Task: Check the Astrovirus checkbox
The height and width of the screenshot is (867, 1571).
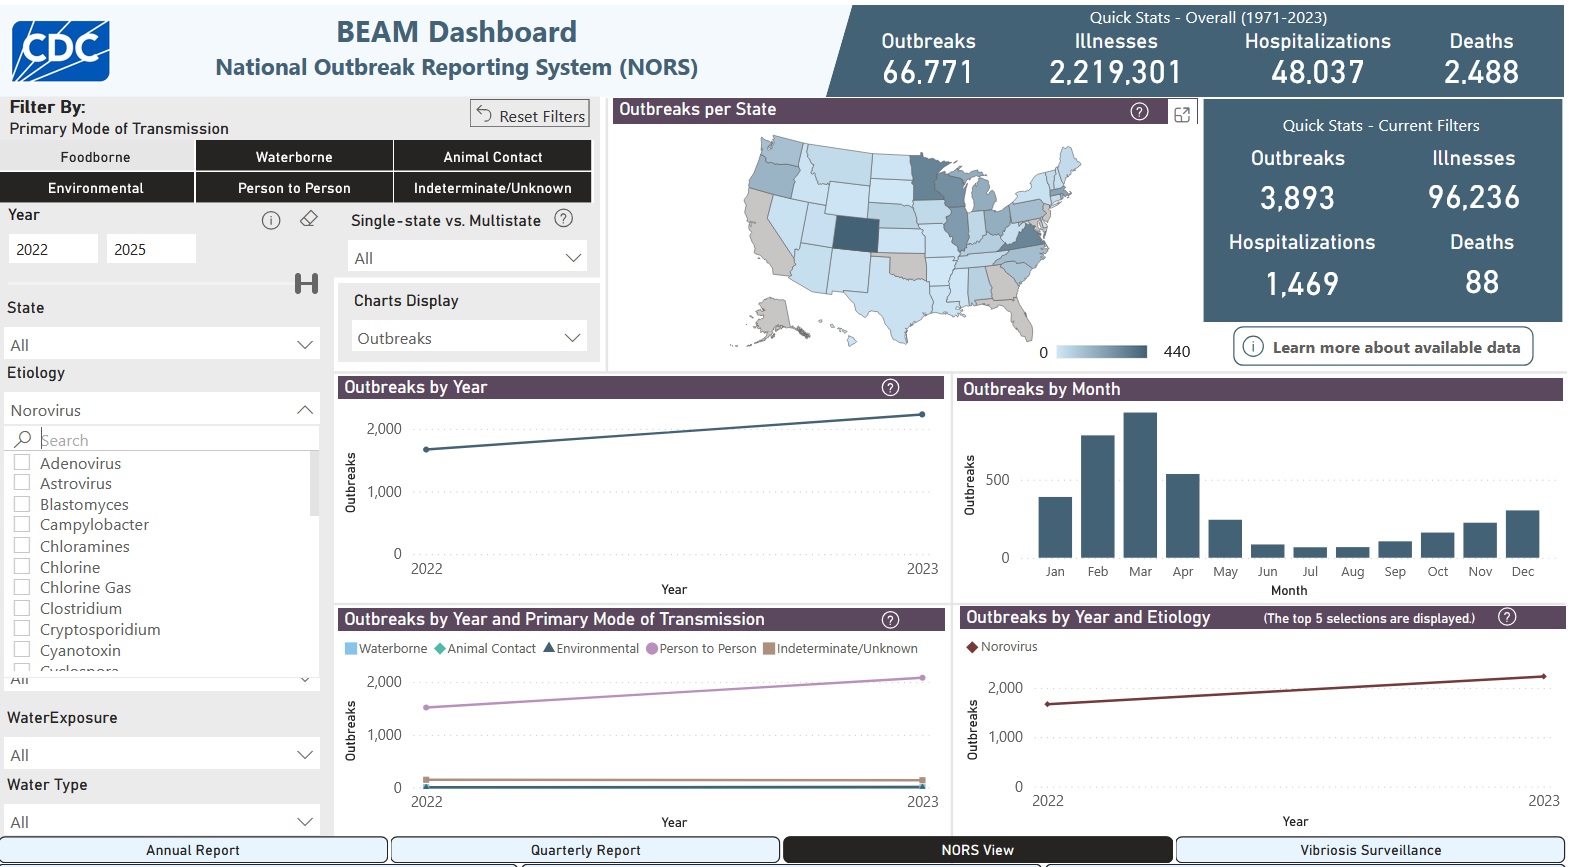Action: pyautogui.click(x=22, y=482)
